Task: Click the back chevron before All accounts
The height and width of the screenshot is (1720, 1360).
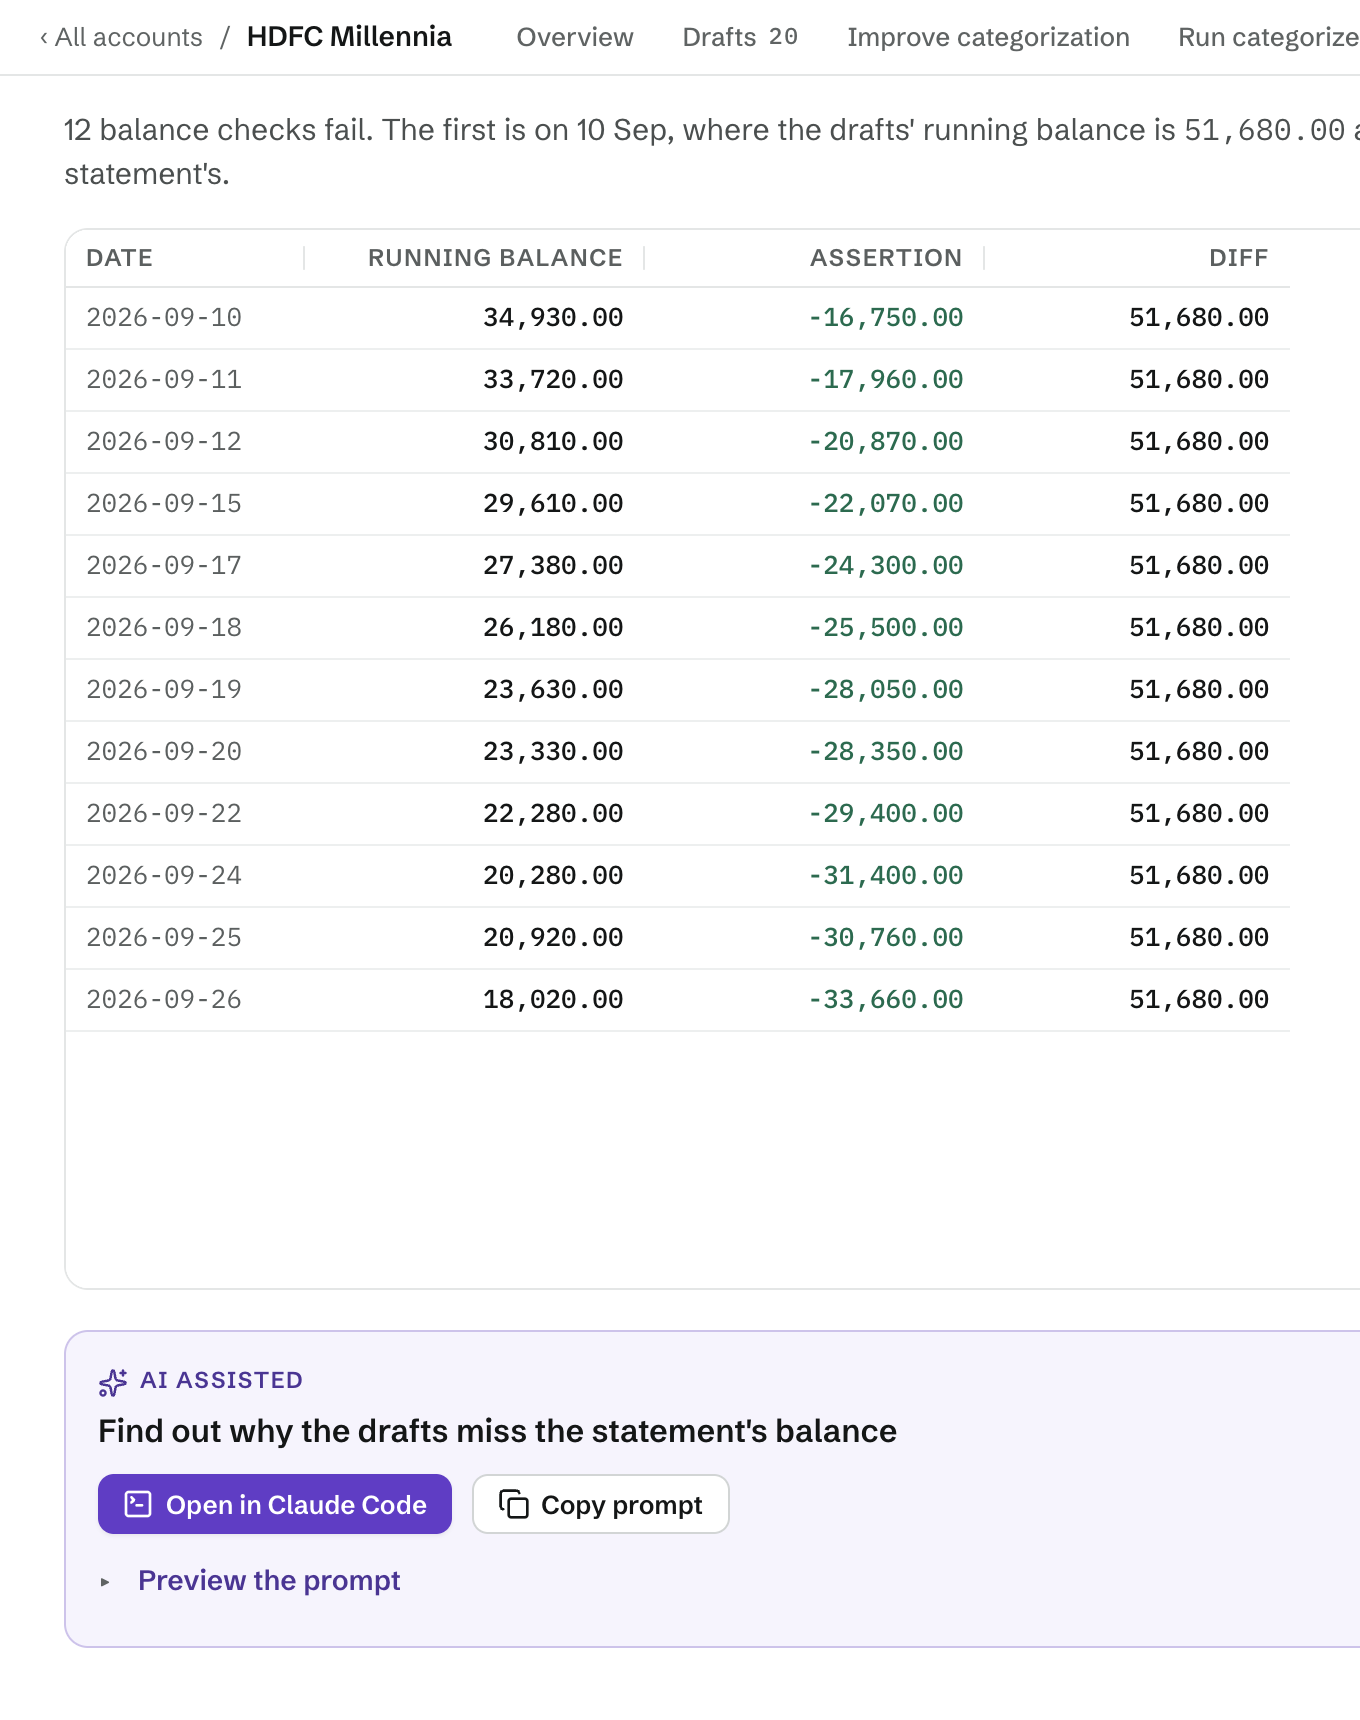Action: coord(43,38)
